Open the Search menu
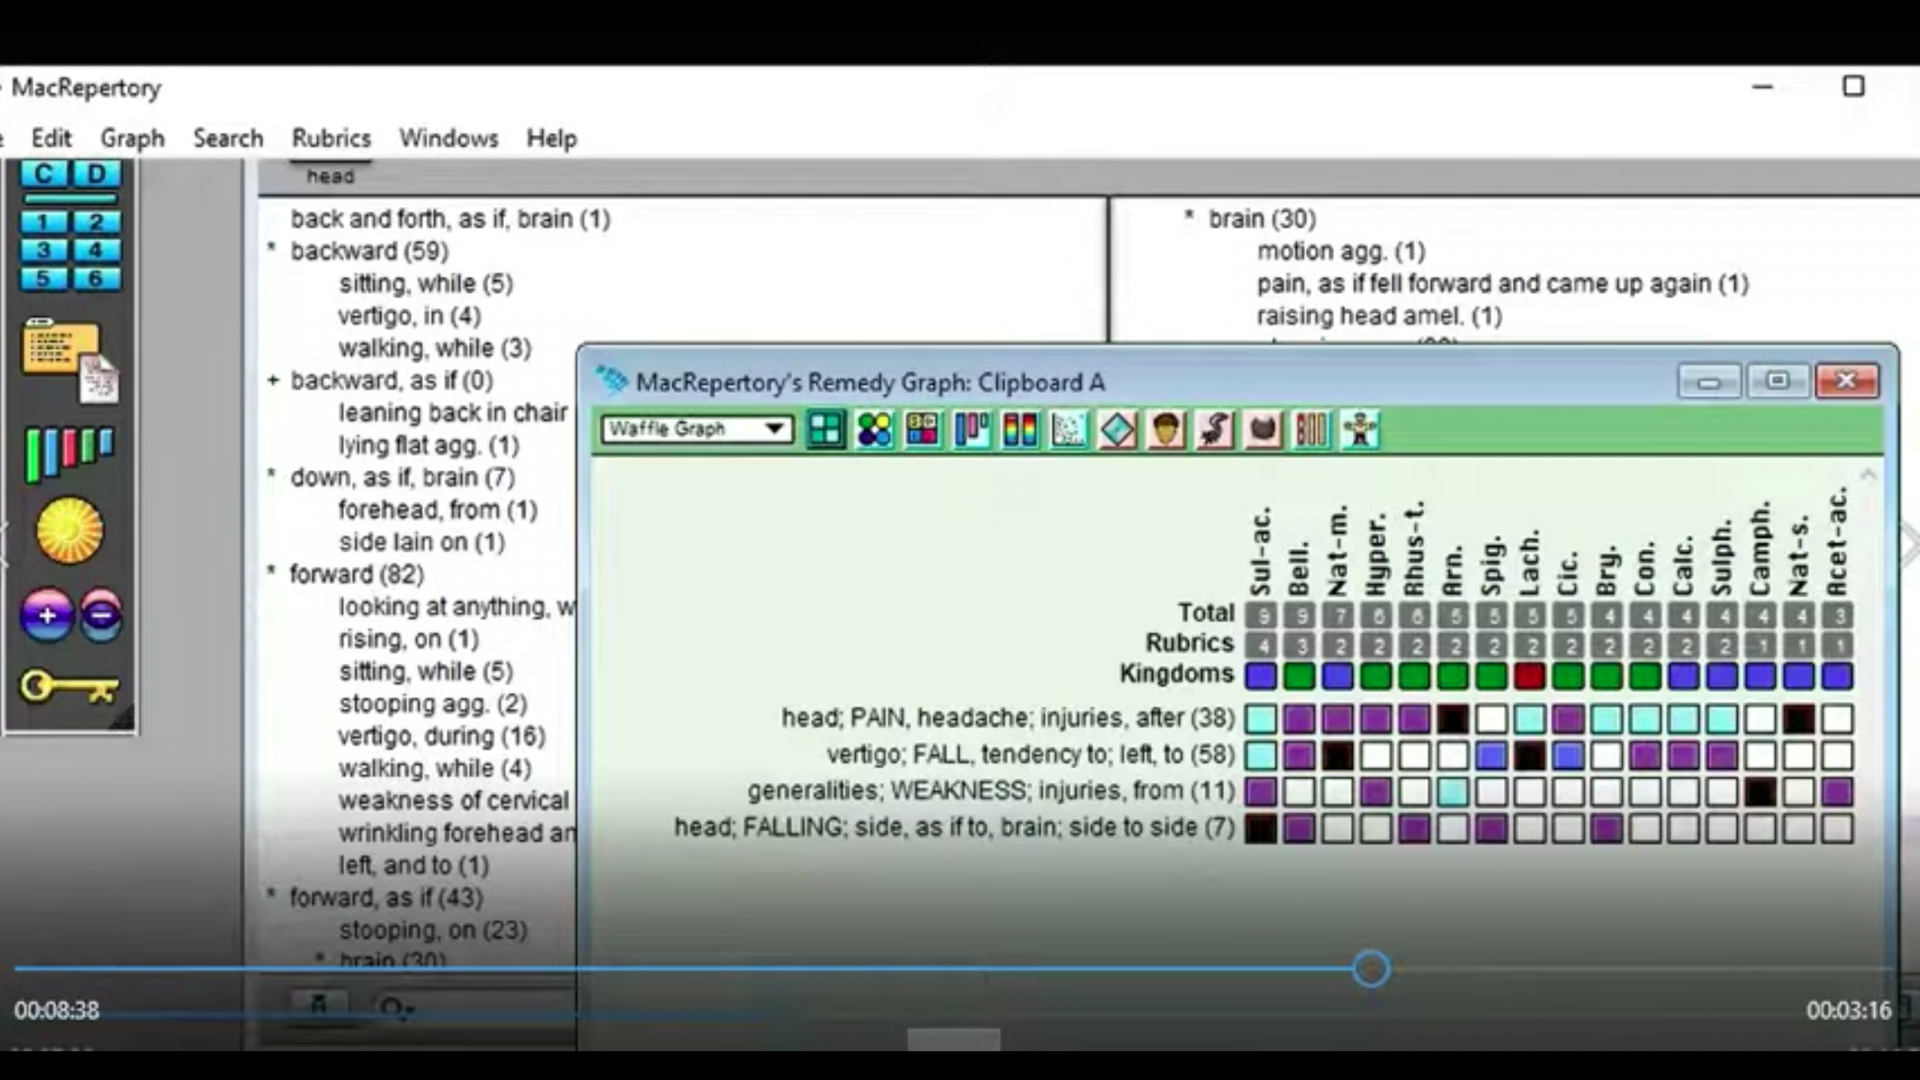 point(228,138)
